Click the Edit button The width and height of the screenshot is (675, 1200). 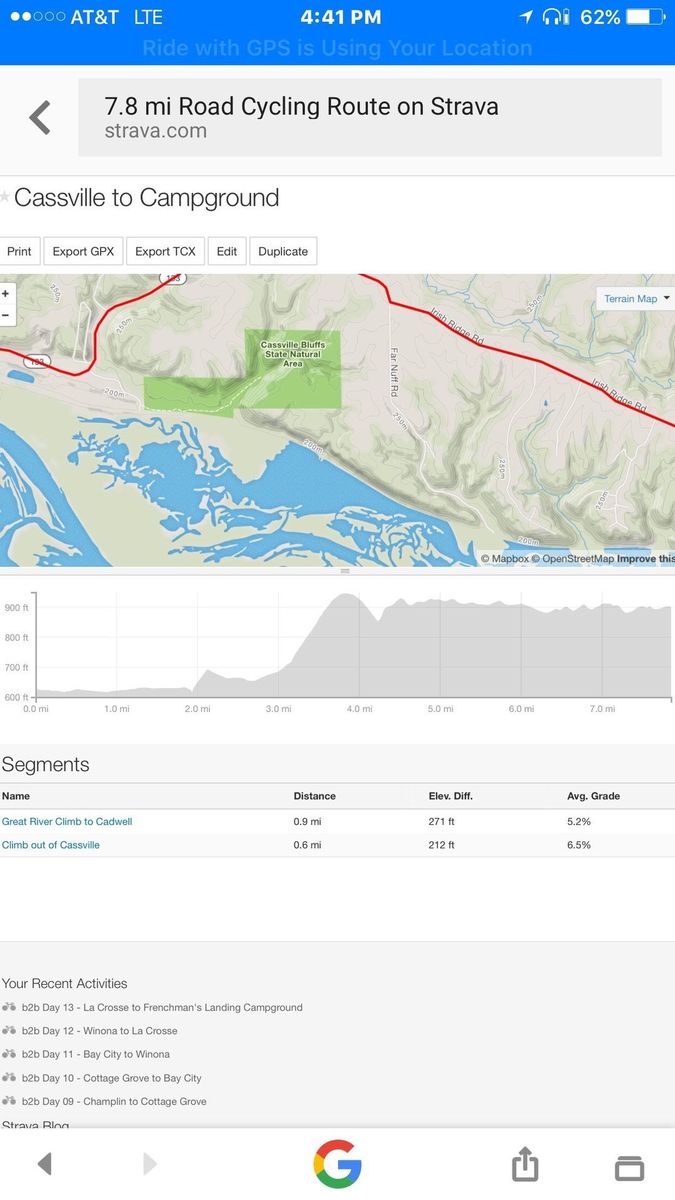(x=227, y=251)
